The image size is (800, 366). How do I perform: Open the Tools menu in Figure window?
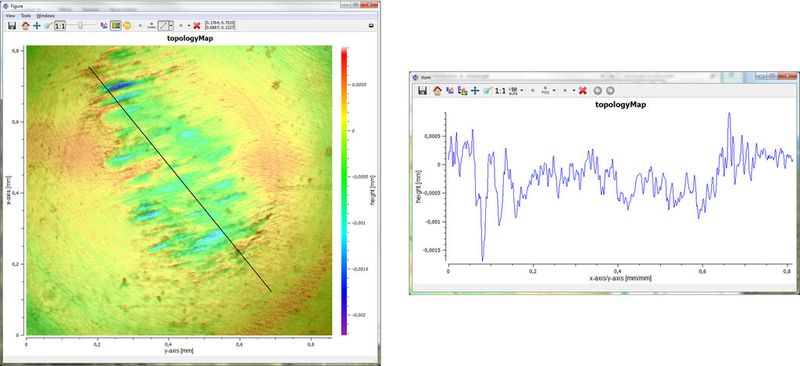click(x=26, y=16)
